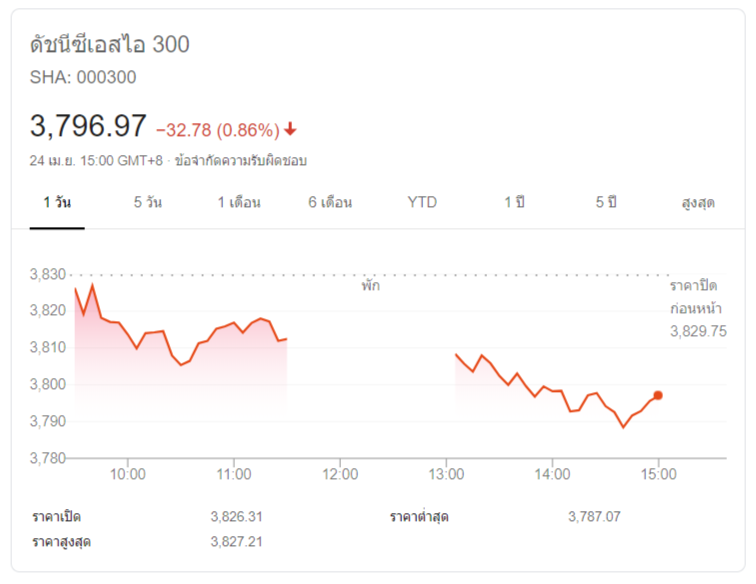The height and width of the screenshot is (584, 756).
Task: Open the 1 เดือน chart range
Action: pyautogui.click(x=239, y=203)
